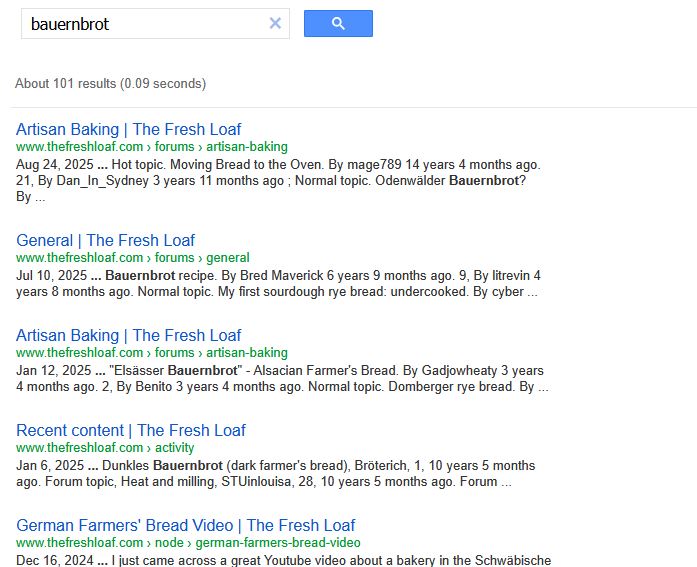Clear the search box with the X icon
This screenshot has width=697, height=567.
coord(275,23)
